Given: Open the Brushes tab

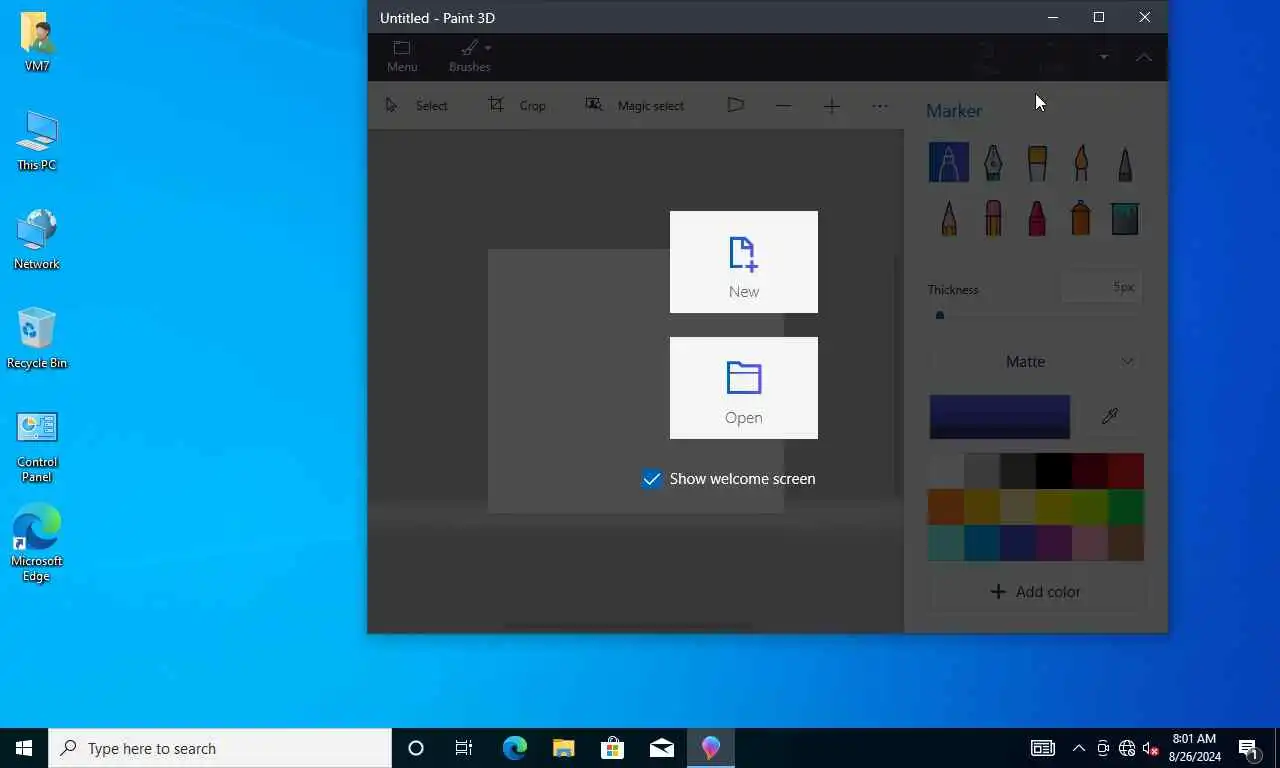Looking at the screenshot, I should pos(469,57).
